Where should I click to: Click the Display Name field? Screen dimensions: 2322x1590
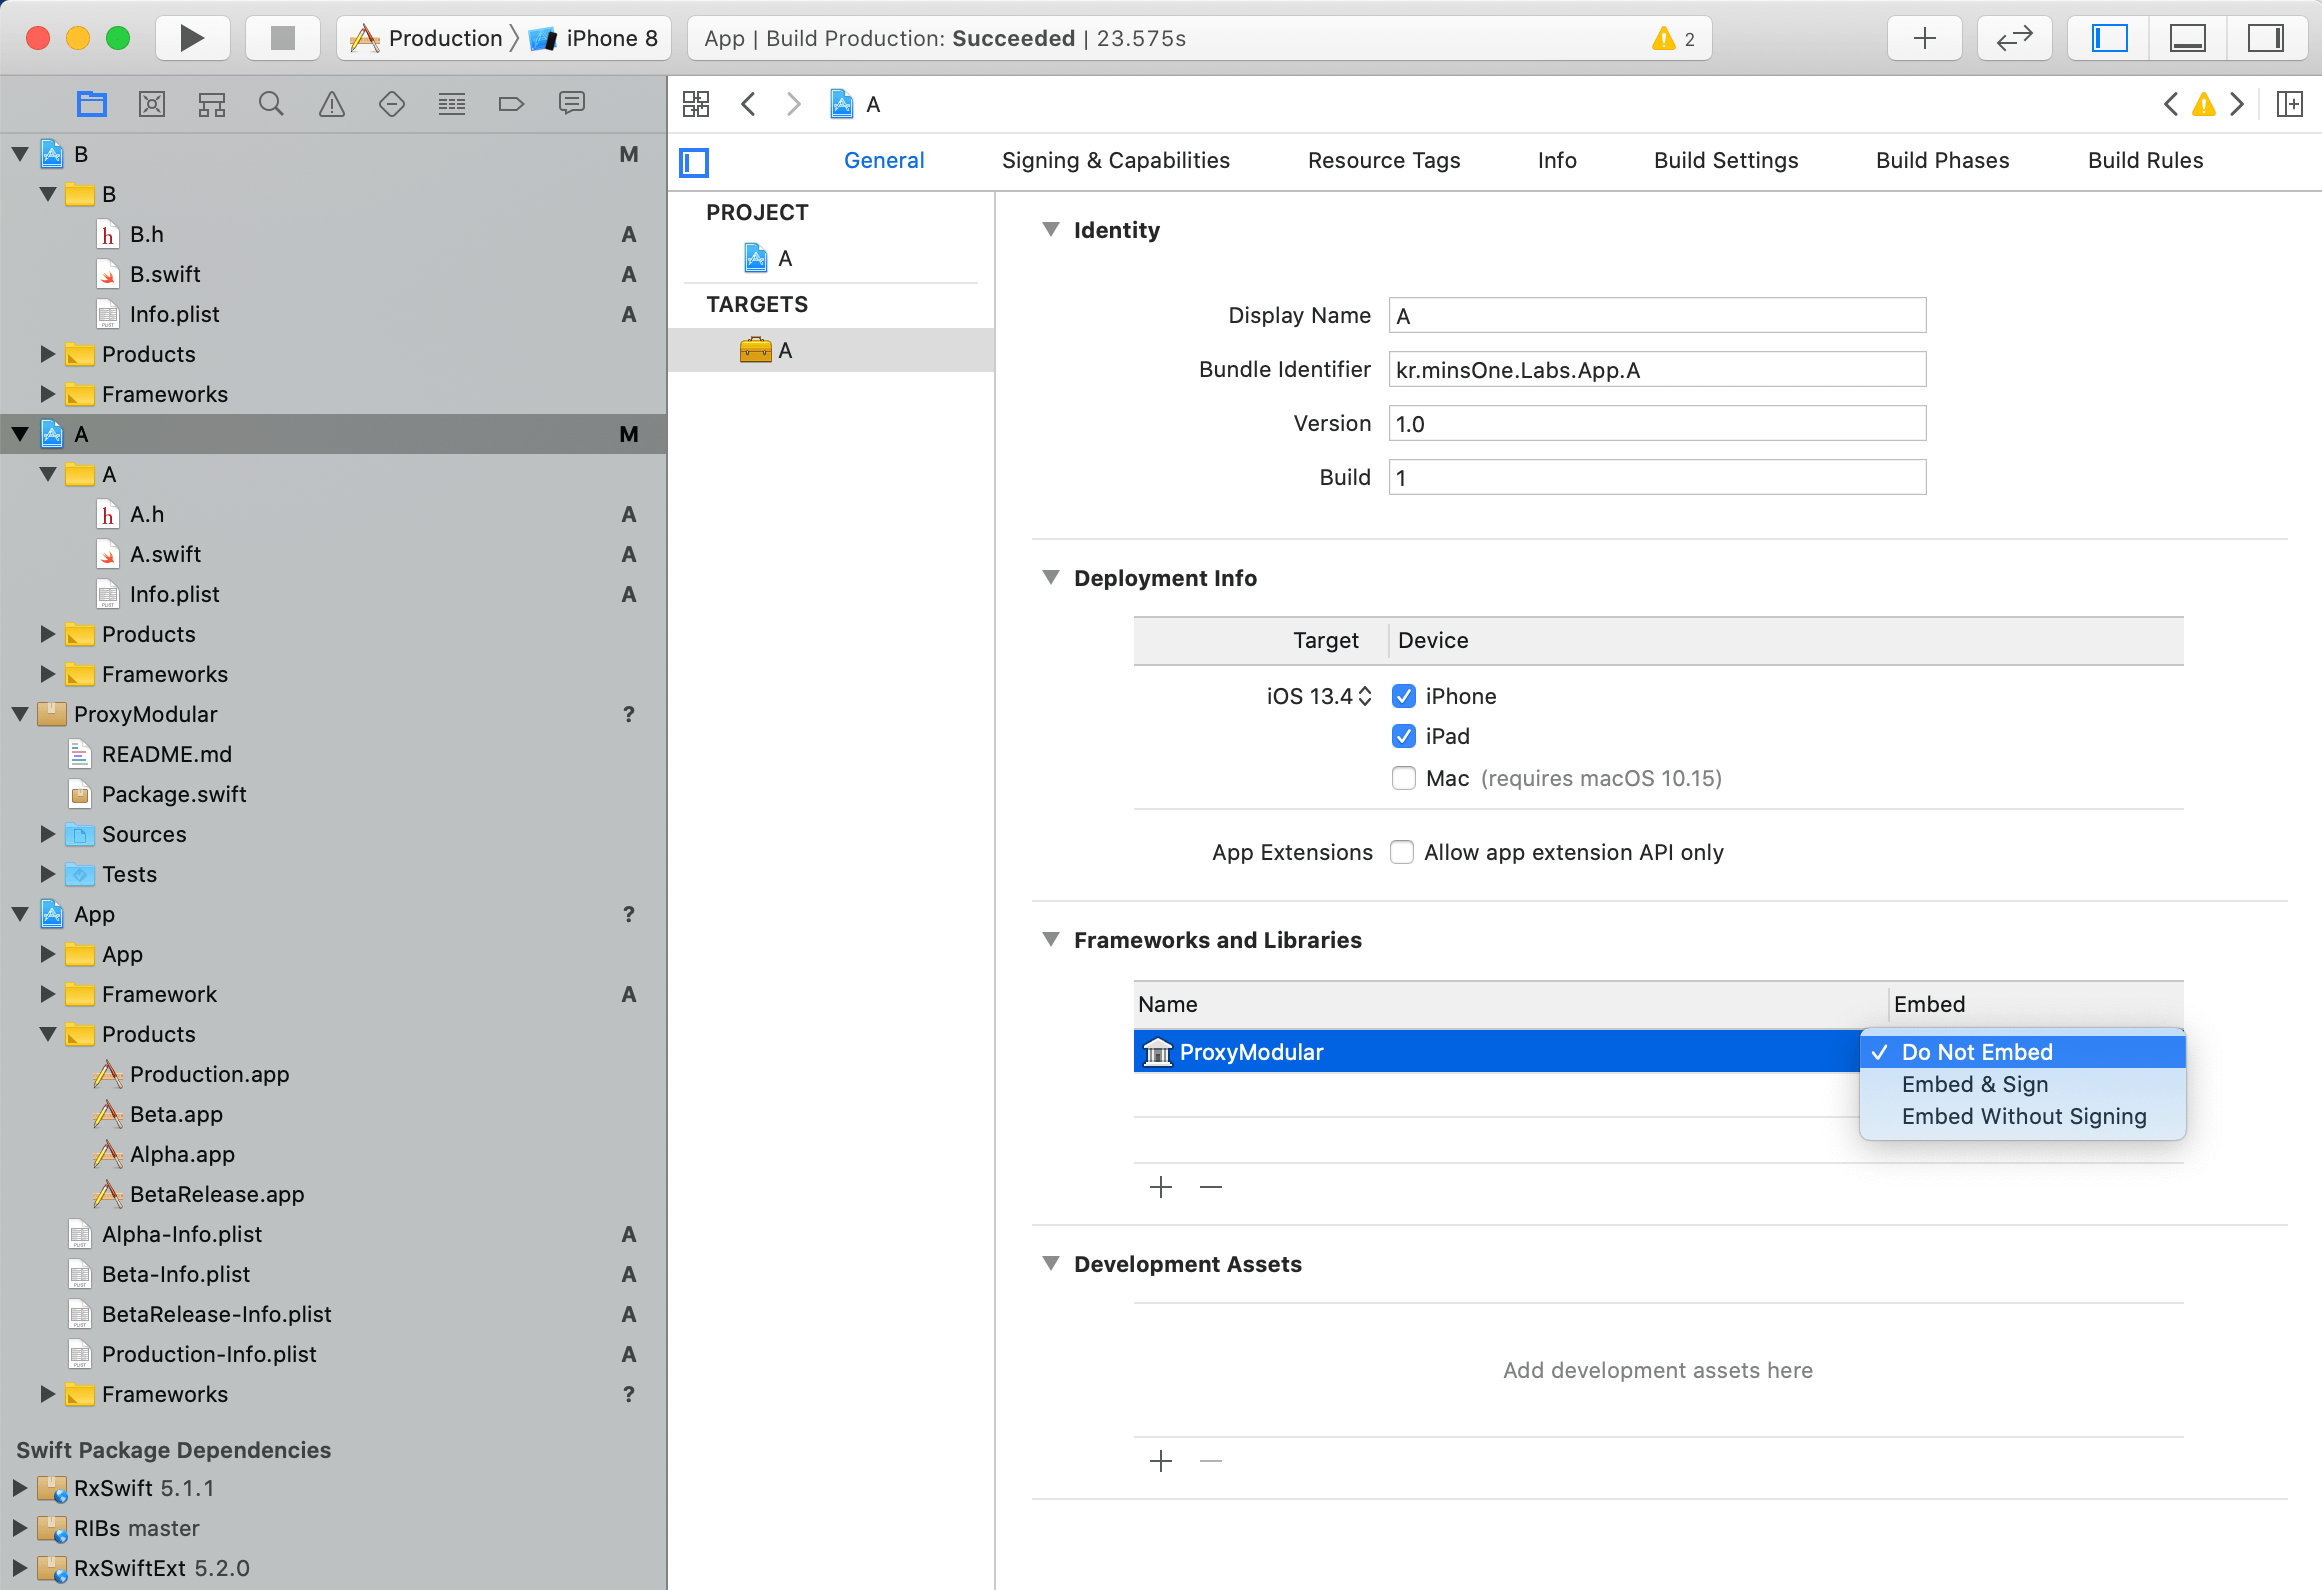pos(1657,316)
